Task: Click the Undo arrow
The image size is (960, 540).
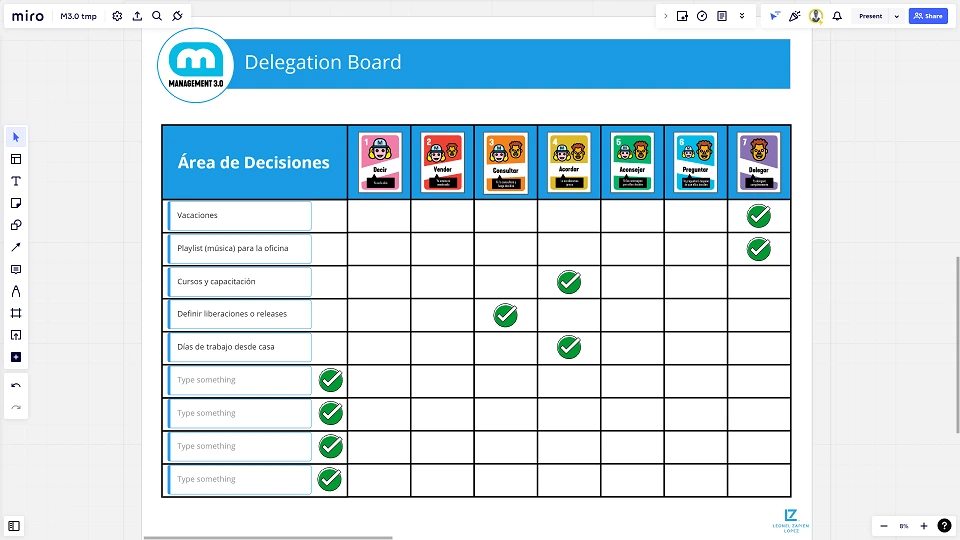Action: point(16,386)
